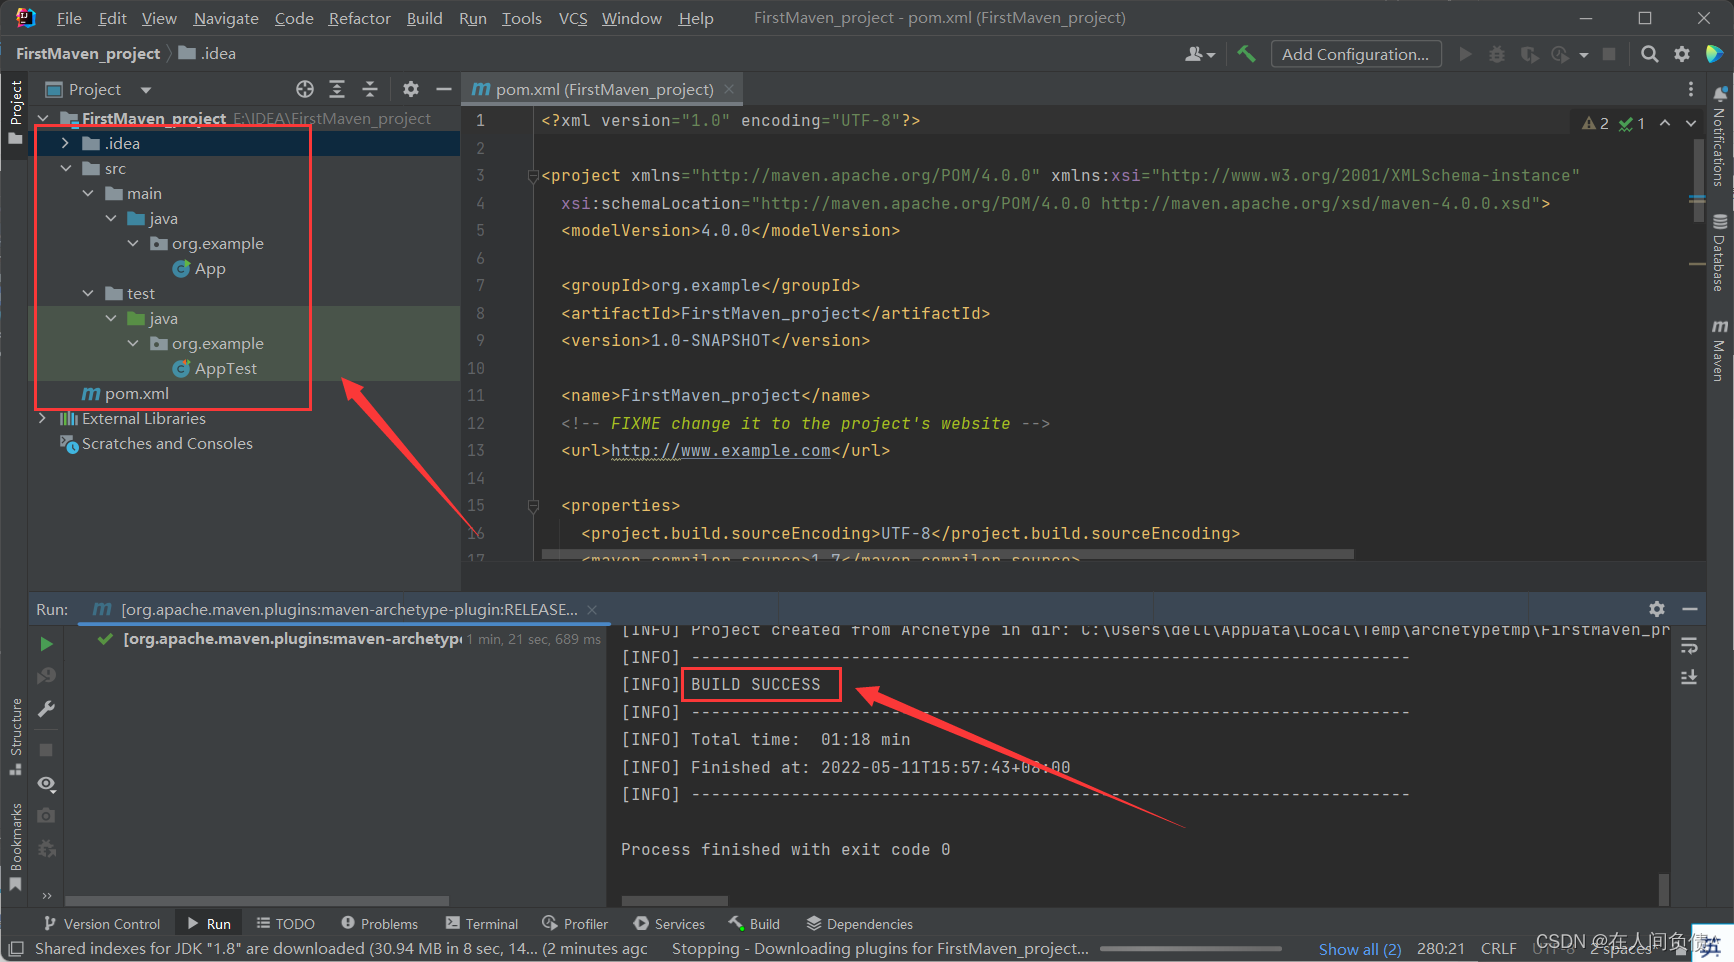The image size is (1734, 962).
Task: Expand the .idea folder
Action: click(65, 143)
